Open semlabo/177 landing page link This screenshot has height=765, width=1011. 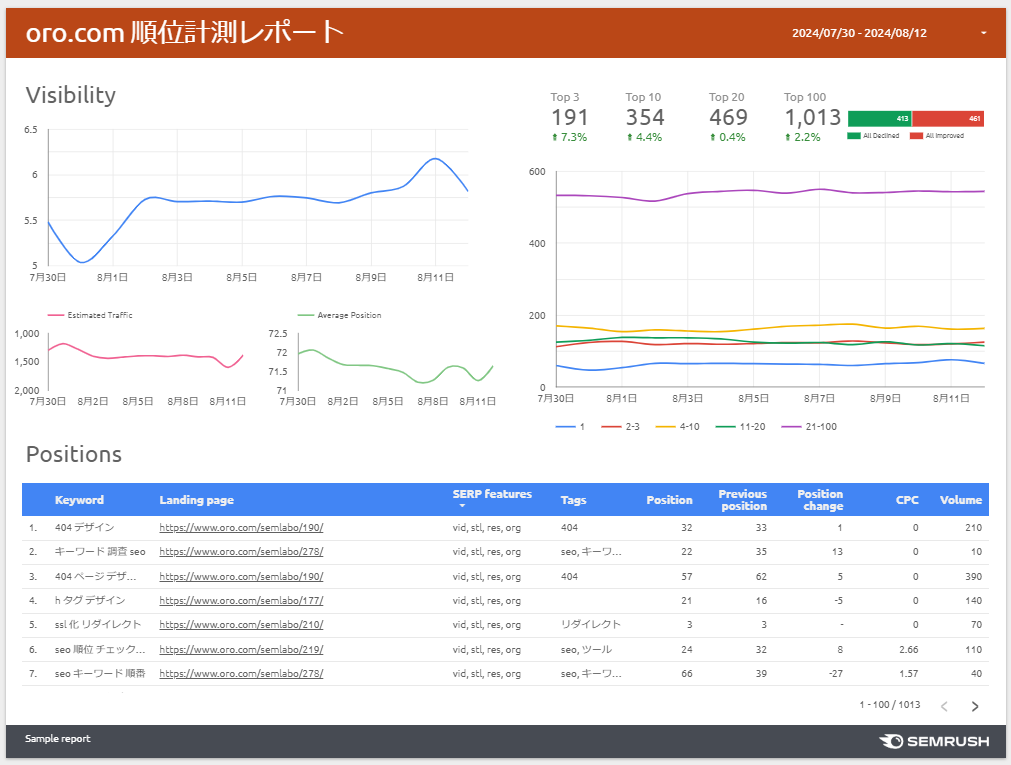(x=241, y=601)
